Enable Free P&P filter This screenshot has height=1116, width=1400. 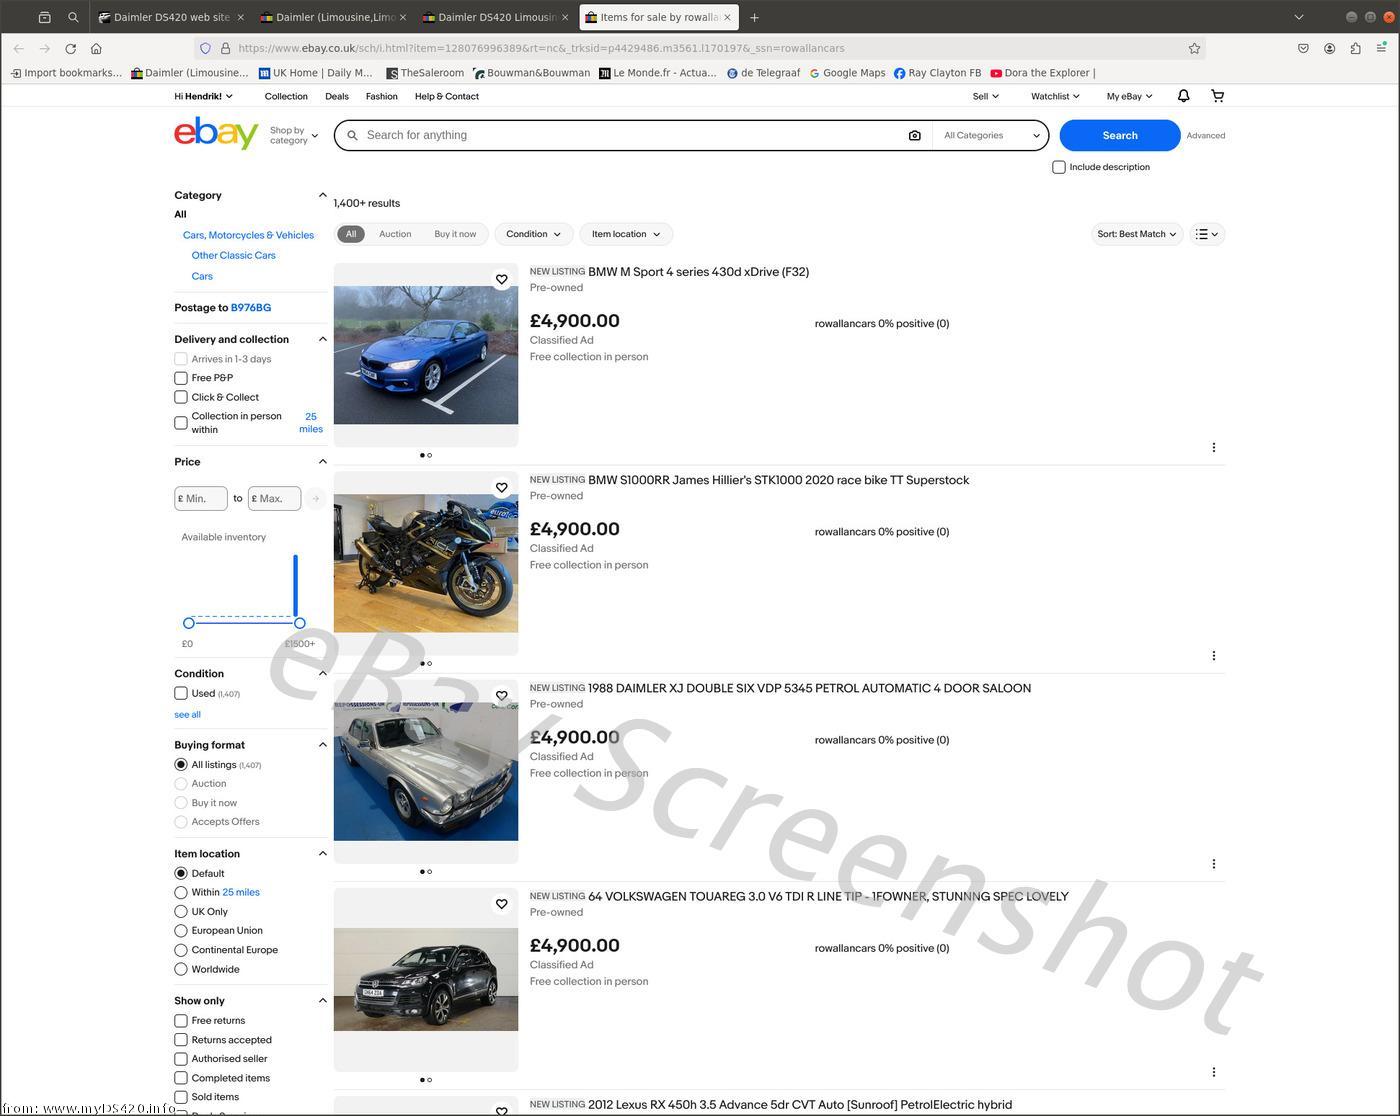pos(181,378)
